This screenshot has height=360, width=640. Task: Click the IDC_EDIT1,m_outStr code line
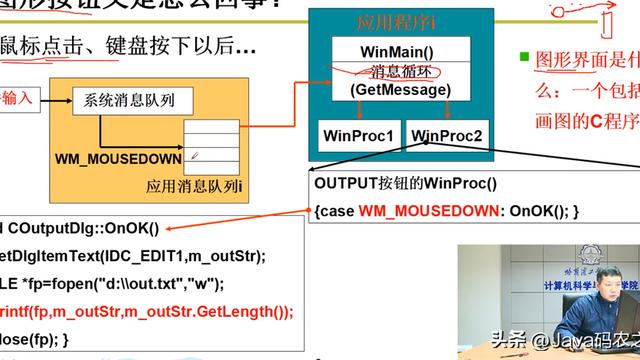(133, 256)
